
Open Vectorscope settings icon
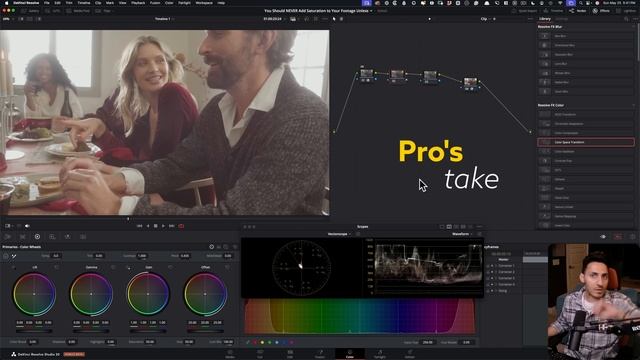coord(358,234)
